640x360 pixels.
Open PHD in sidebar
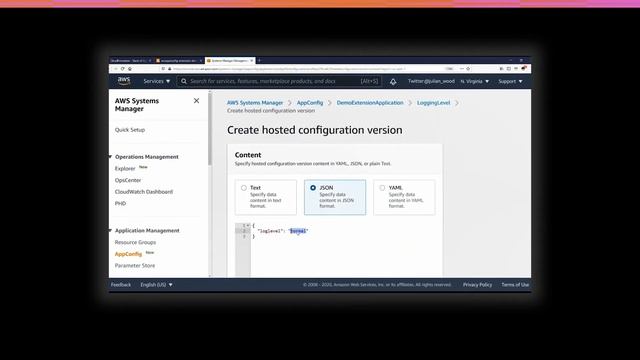[120, 203]
